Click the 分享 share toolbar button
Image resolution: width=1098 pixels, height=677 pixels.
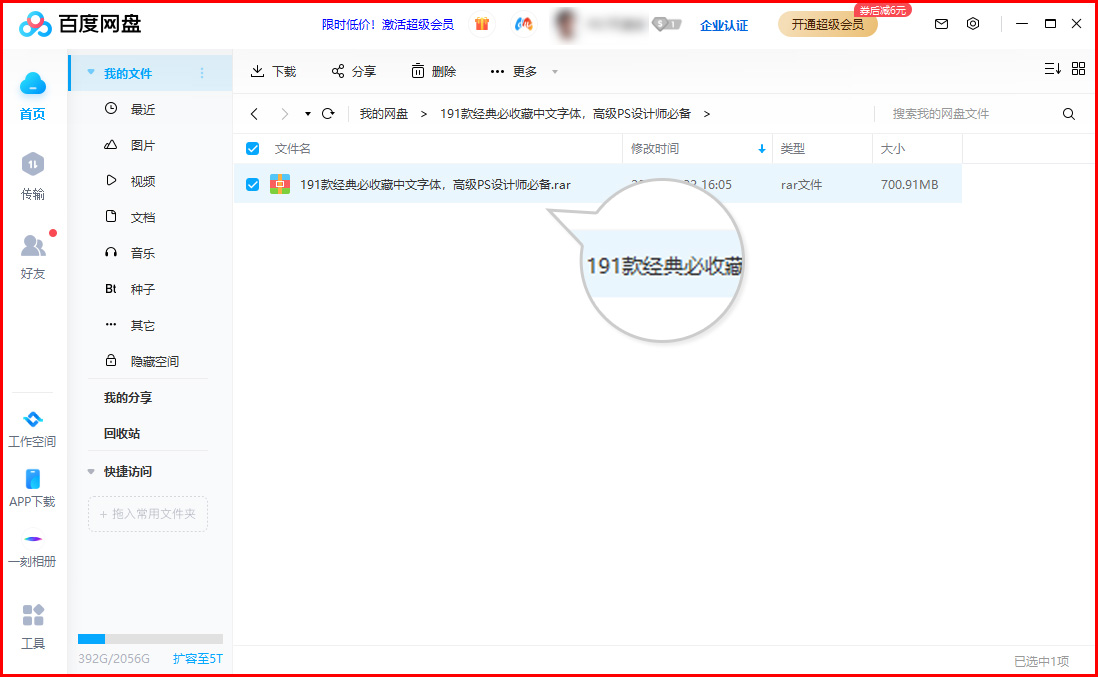click(x=354, y=71)
